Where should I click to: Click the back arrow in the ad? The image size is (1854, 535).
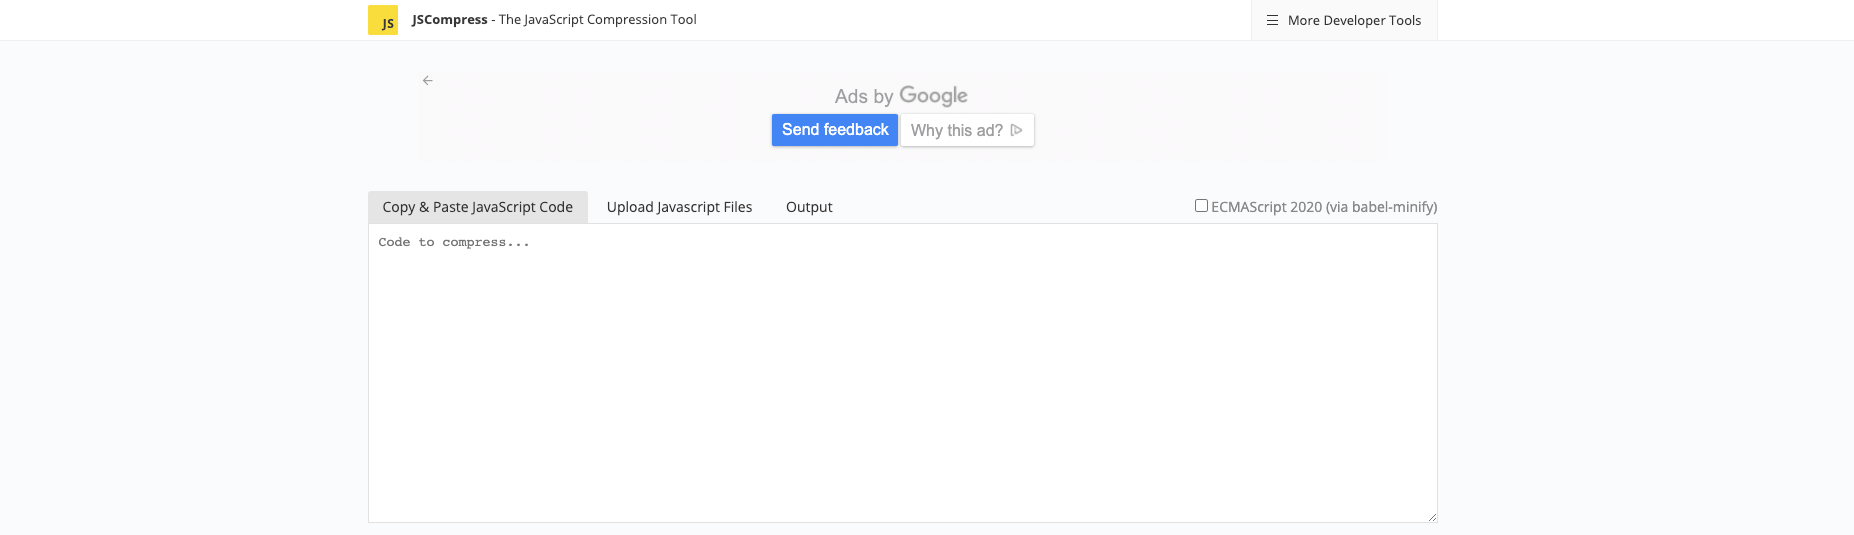[427, 80]
